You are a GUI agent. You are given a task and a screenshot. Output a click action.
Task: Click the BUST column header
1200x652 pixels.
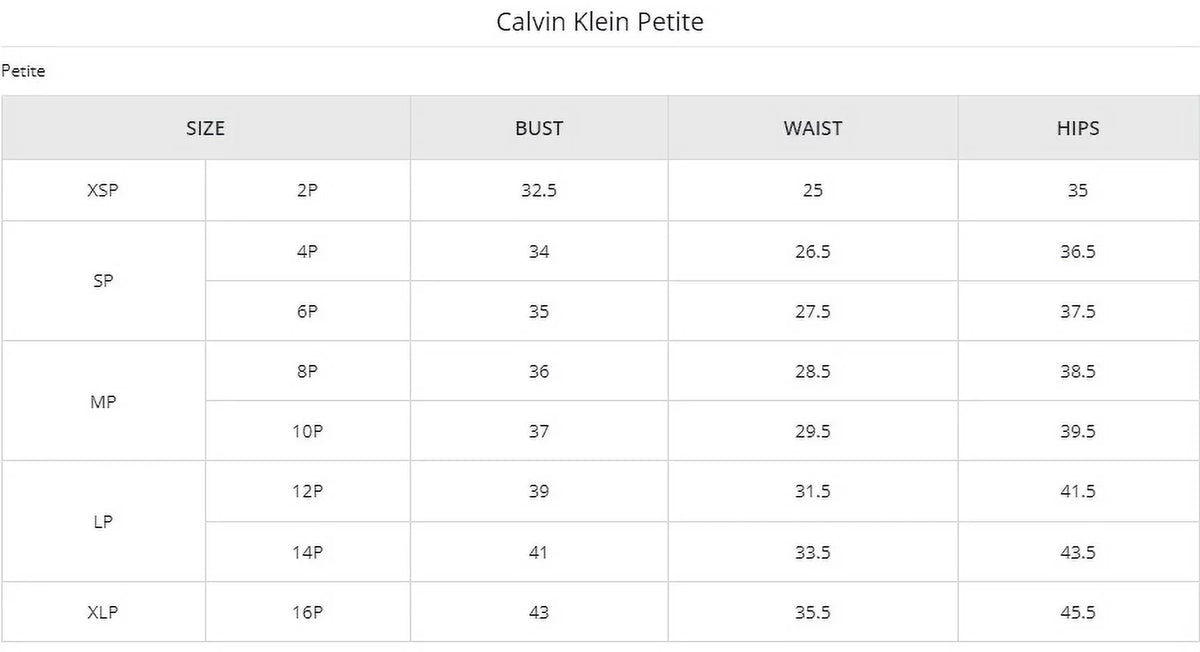tap(539, 128)
